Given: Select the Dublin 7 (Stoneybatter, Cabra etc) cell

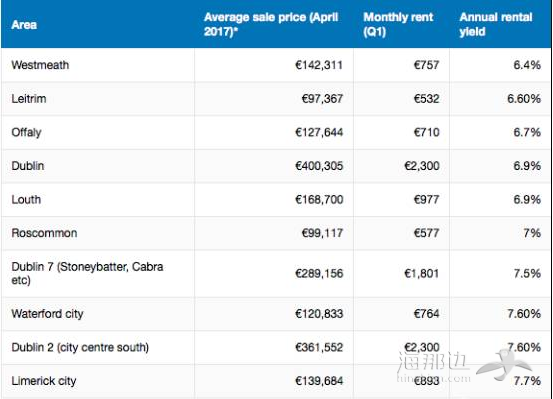Looking at the screenshot, I should 87,273.
